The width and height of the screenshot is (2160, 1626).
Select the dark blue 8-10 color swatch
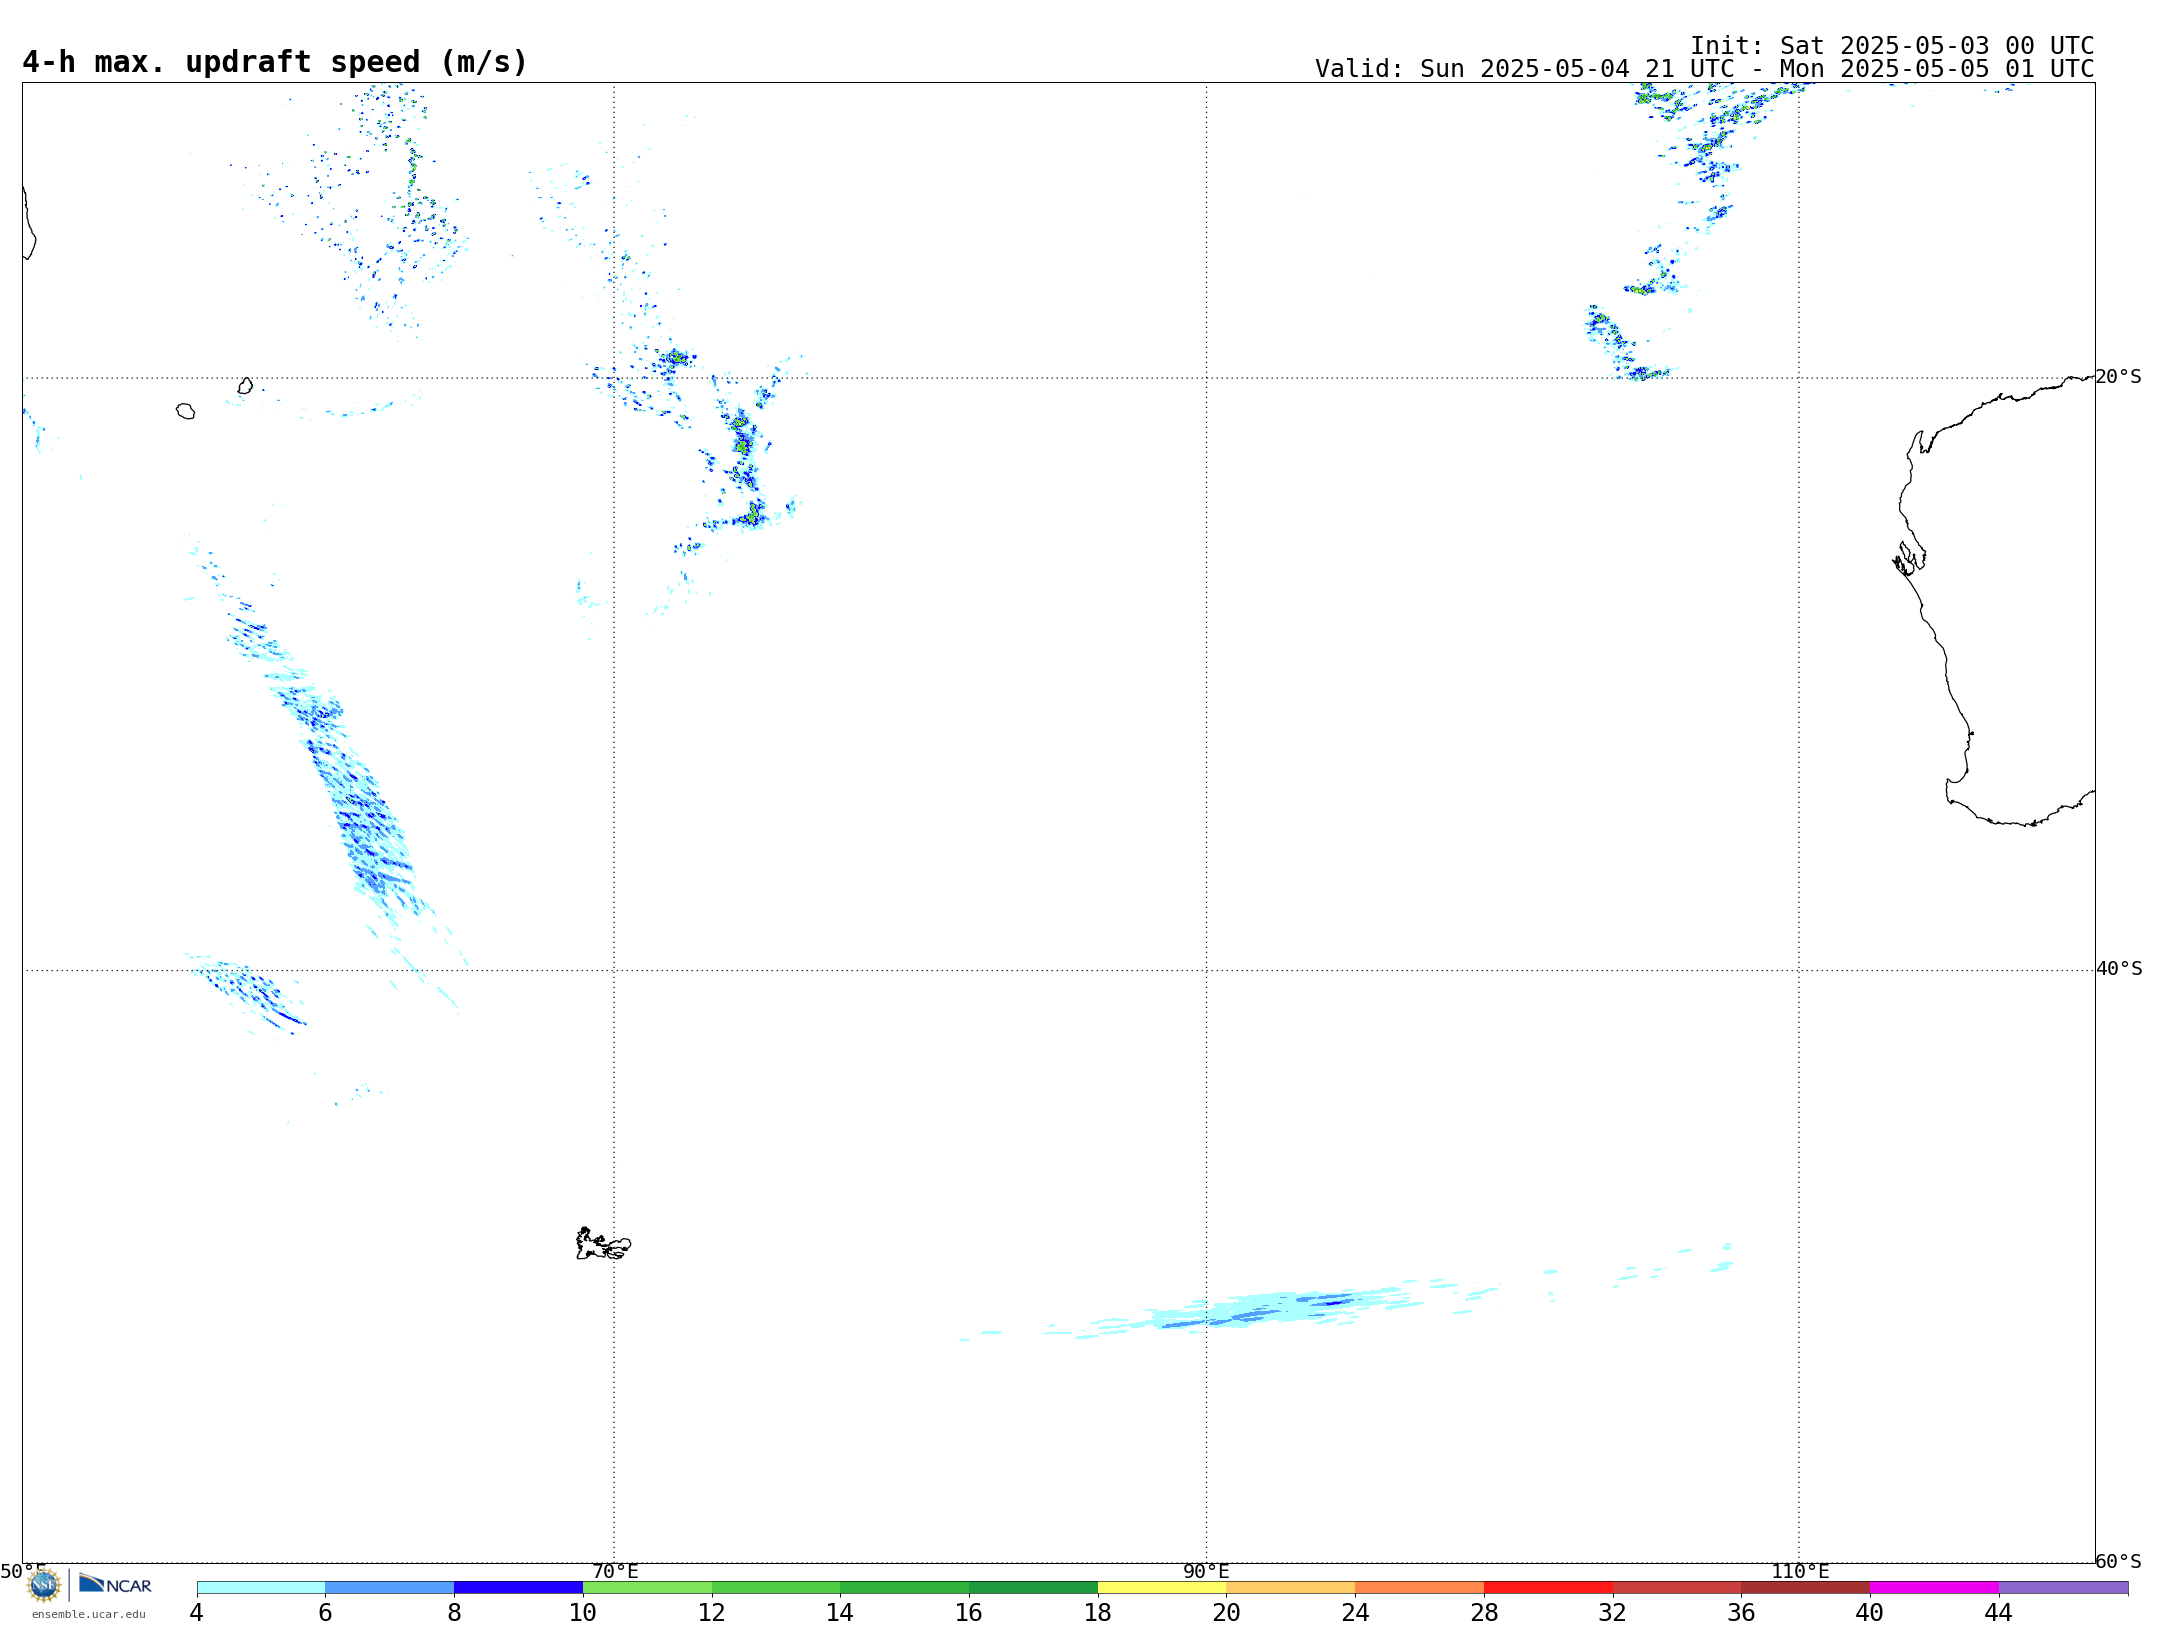[x=518, y=1587]
